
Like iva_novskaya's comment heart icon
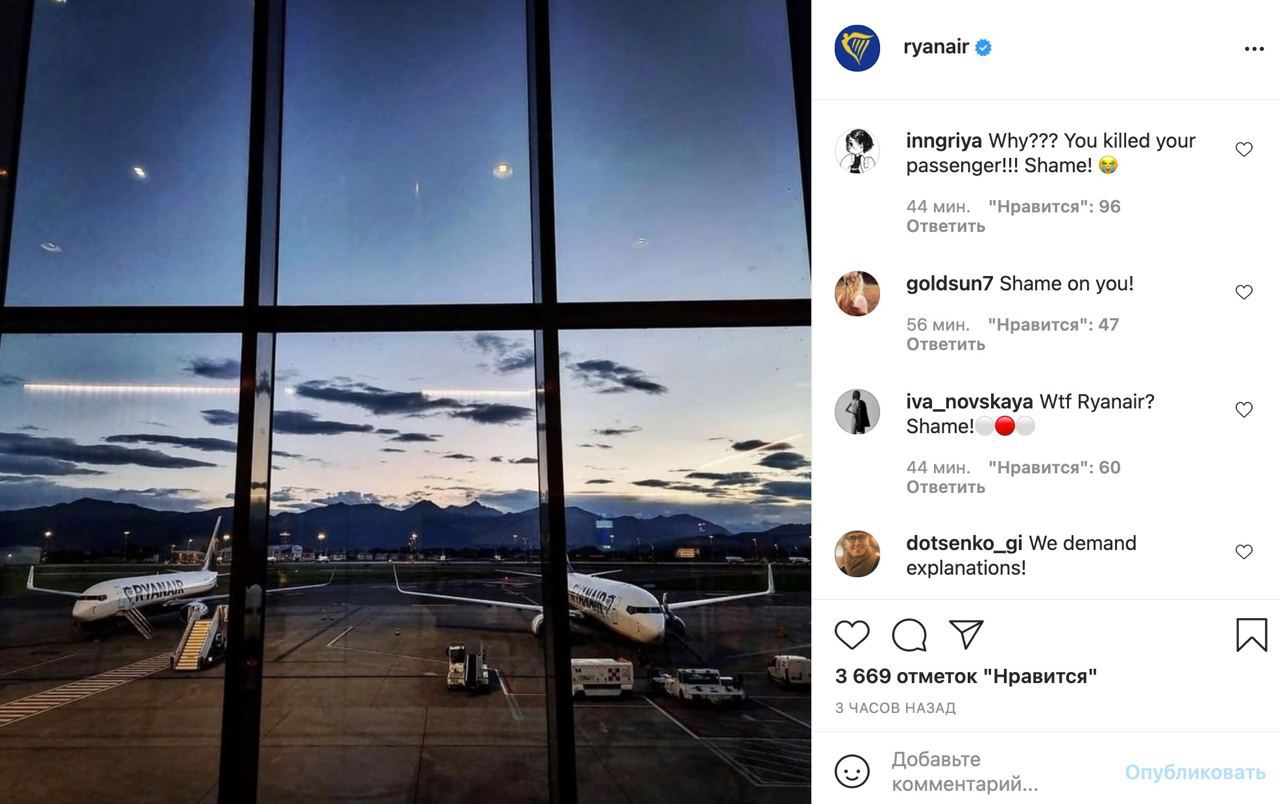(x=1244, y=409)
